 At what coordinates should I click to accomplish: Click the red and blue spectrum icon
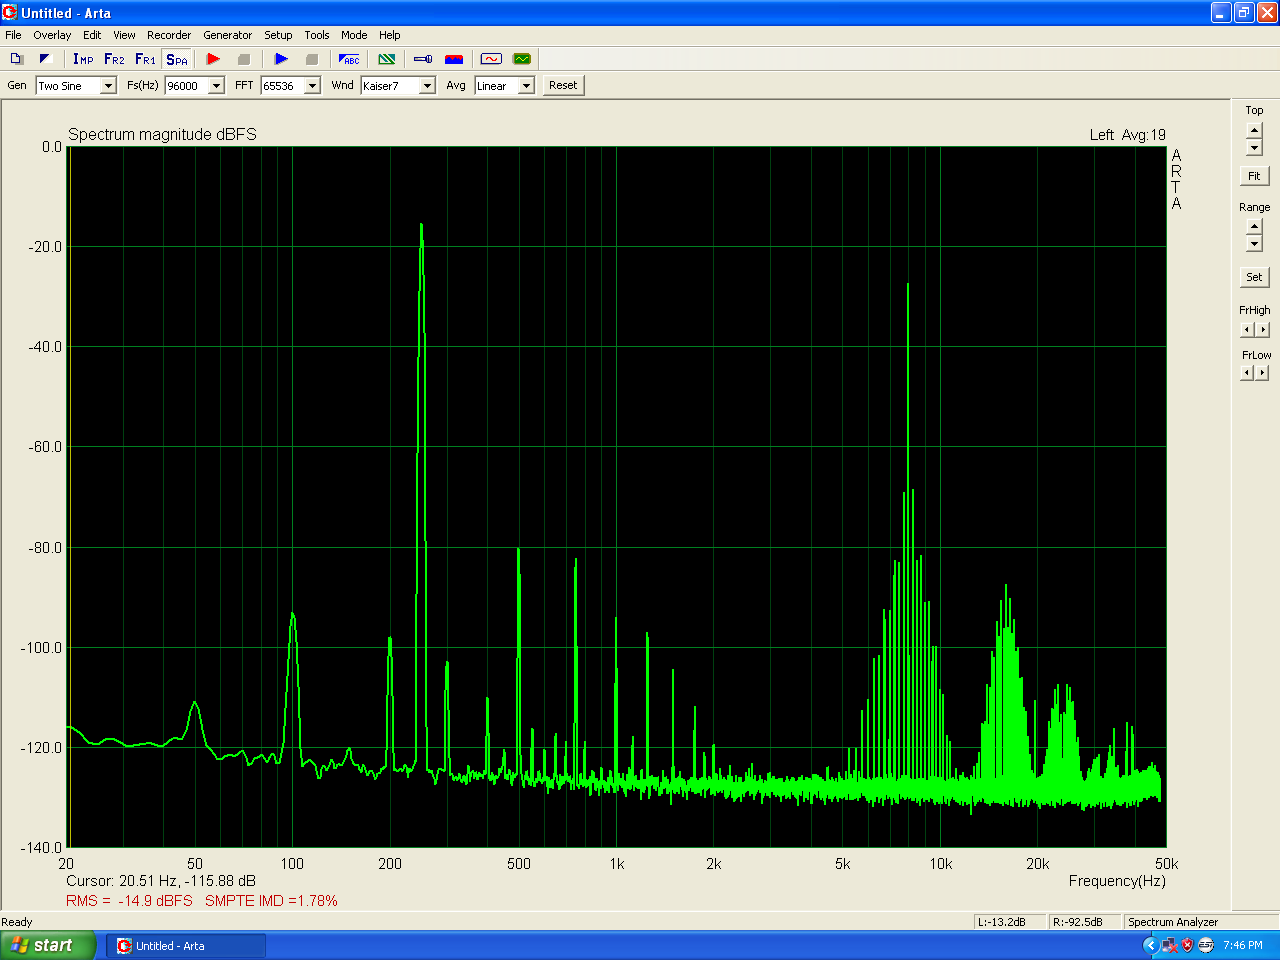[454, 59]
